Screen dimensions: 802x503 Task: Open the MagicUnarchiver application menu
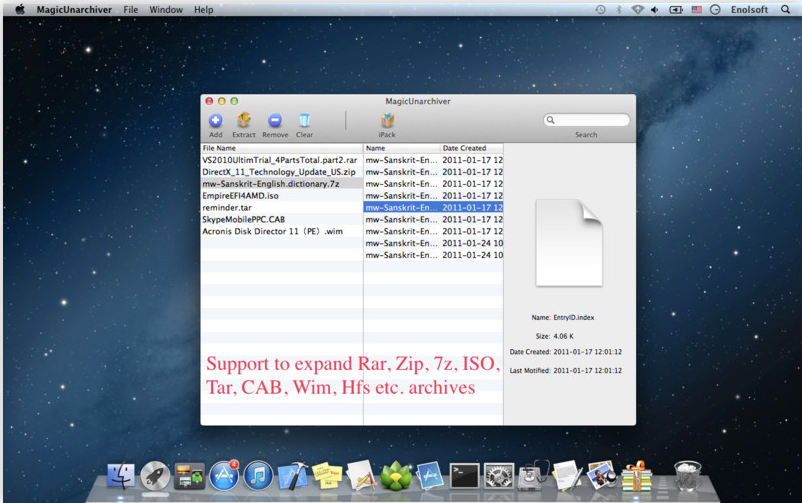coord(74,9)
